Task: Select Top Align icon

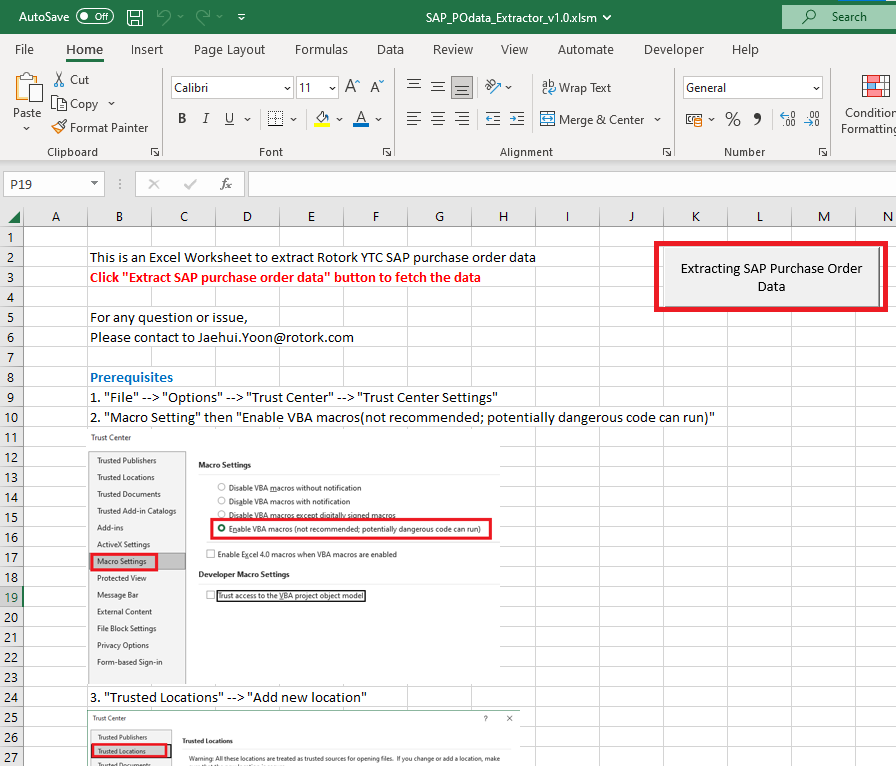Action: click(x=414, y=87)
